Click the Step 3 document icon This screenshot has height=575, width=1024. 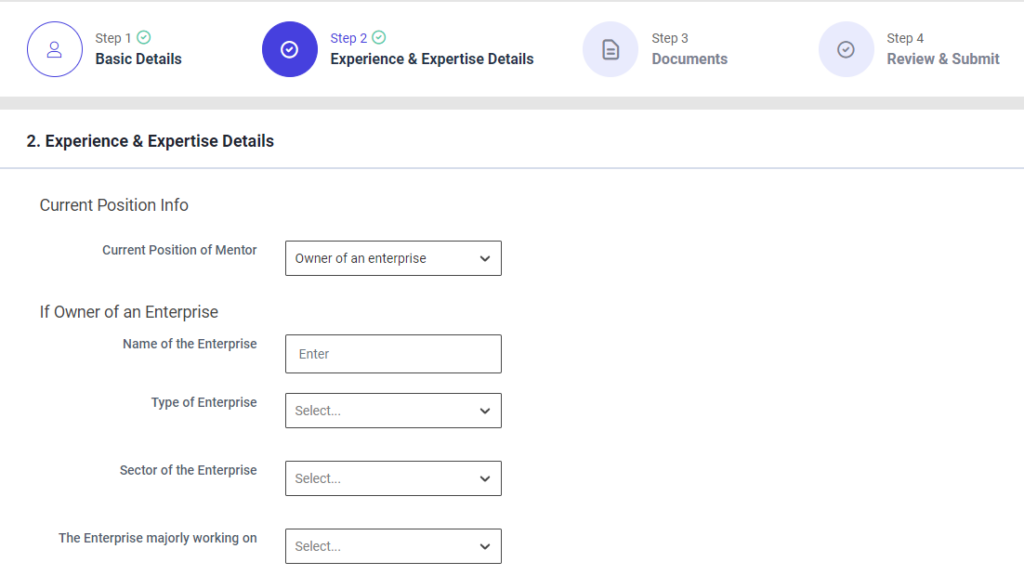(x=610, y=49)
